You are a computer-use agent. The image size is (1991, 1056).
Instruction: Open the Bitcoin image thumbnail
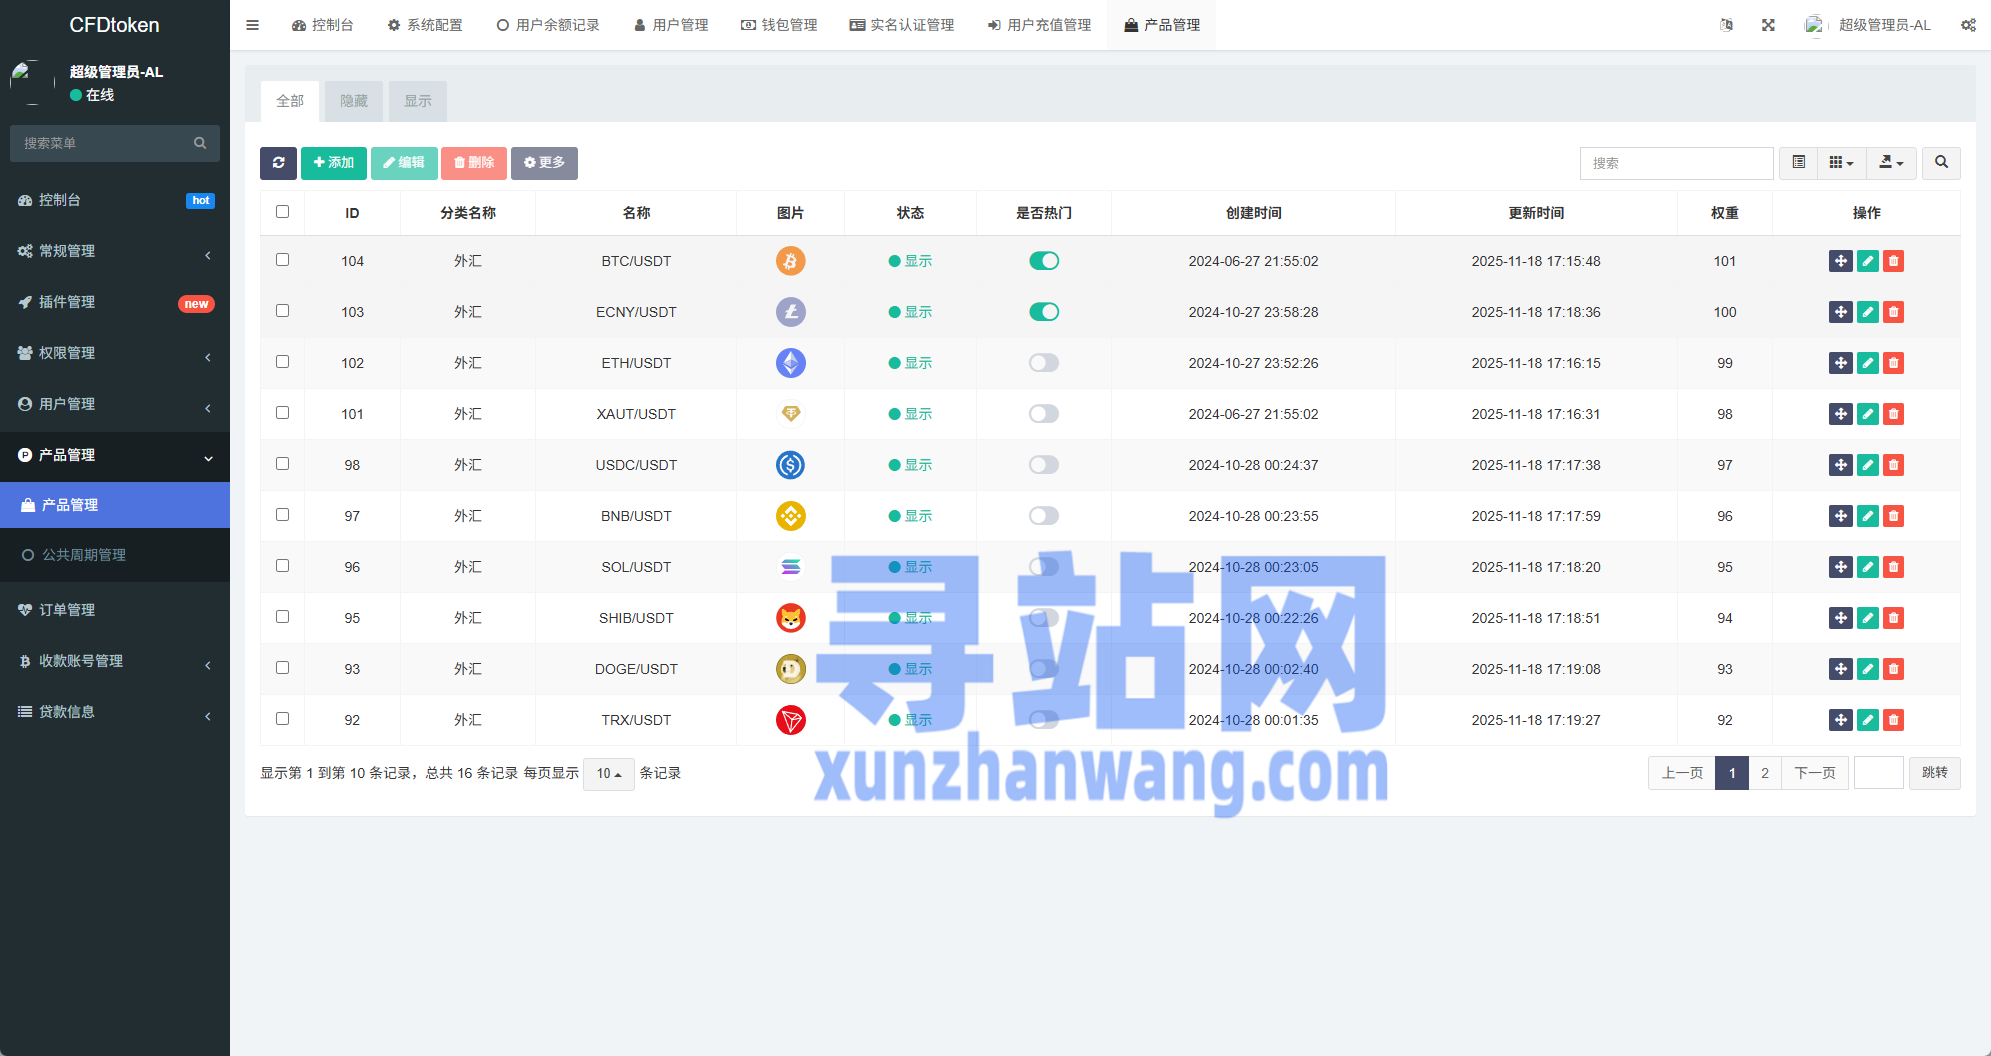tap(790, 261)
